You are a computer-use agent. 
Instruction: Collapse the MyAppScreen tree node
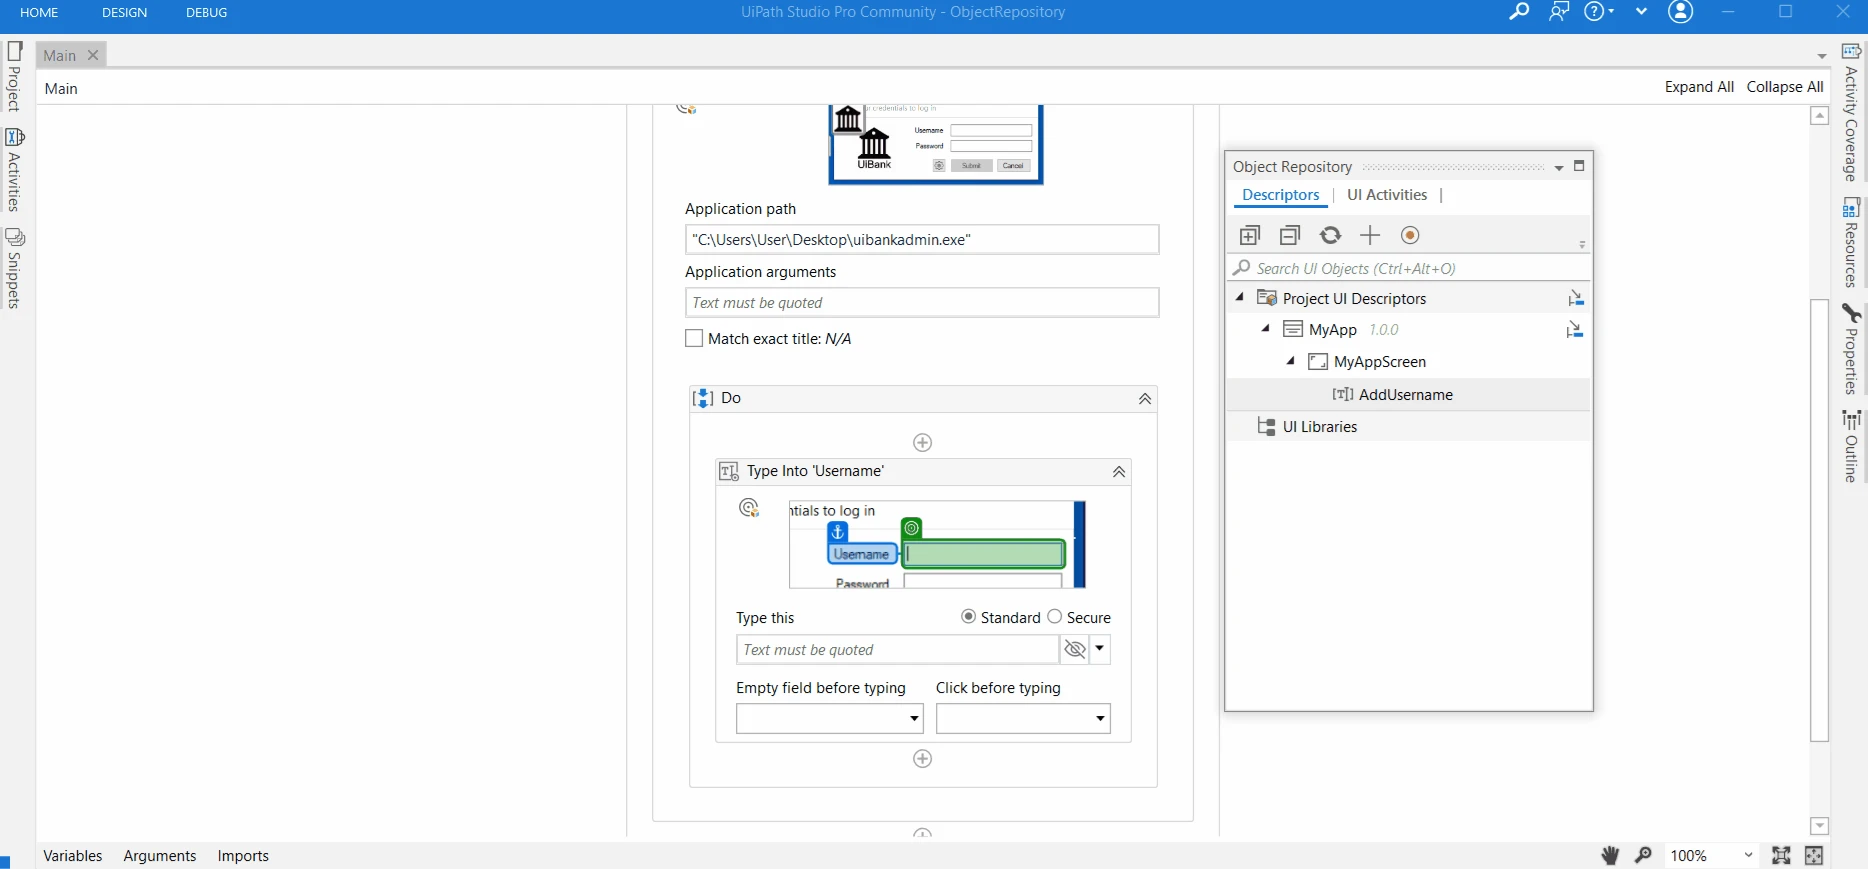(x=1290, y=361)
